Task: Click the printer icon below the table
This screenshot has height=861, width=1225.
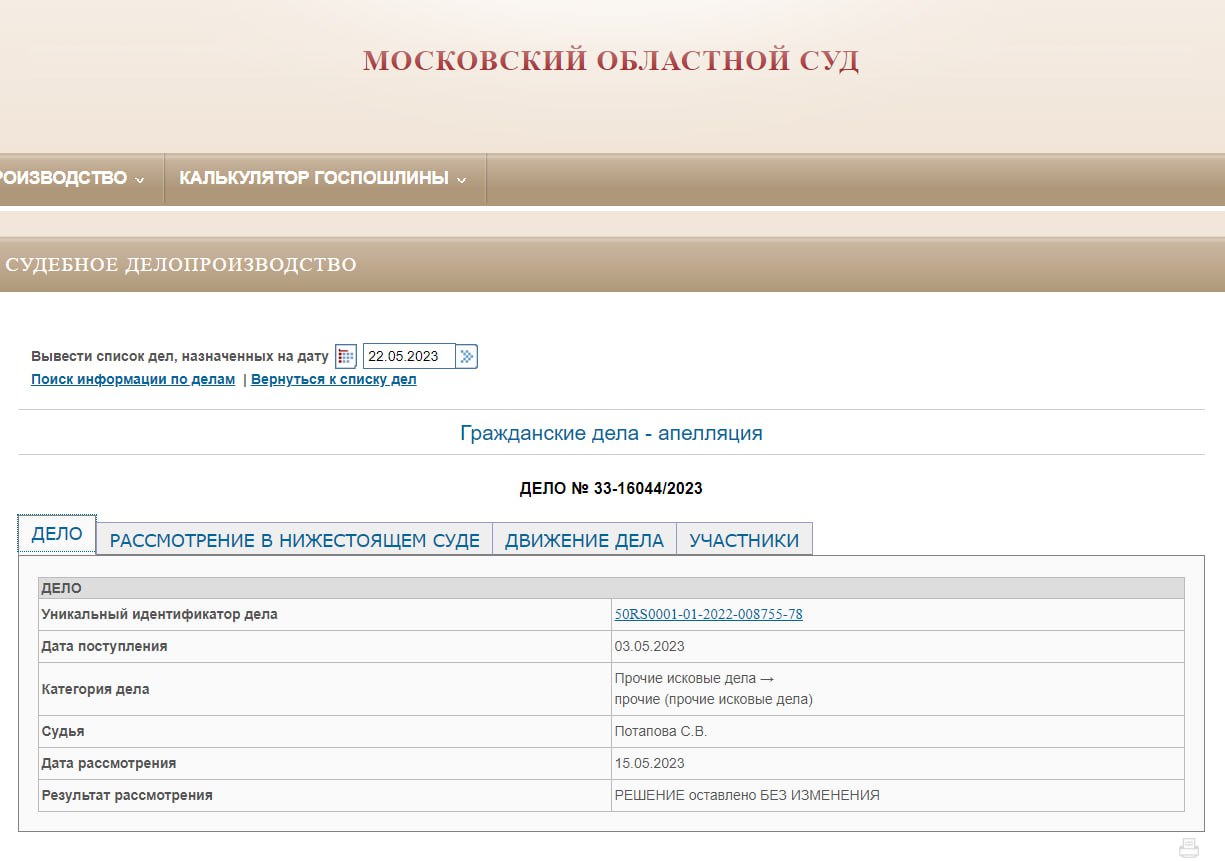Action: (x=1188, y=848)
